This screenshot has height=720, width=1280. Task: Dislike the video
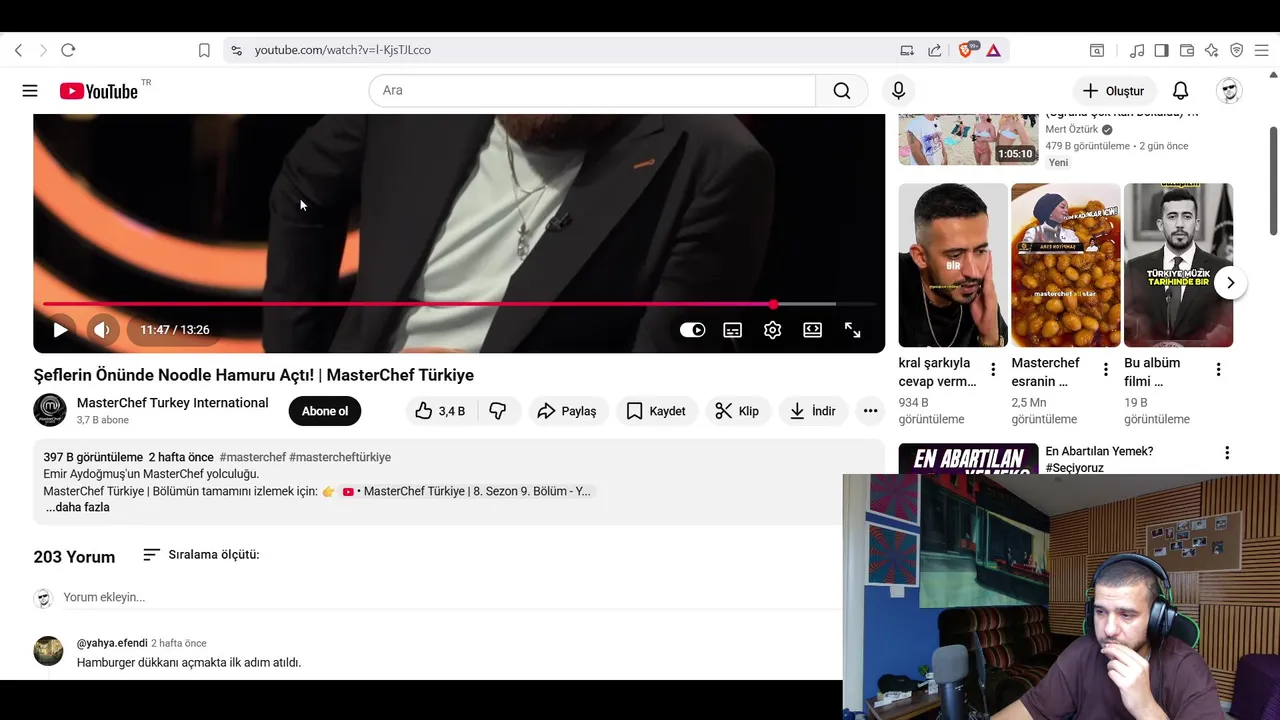[498, 411]
